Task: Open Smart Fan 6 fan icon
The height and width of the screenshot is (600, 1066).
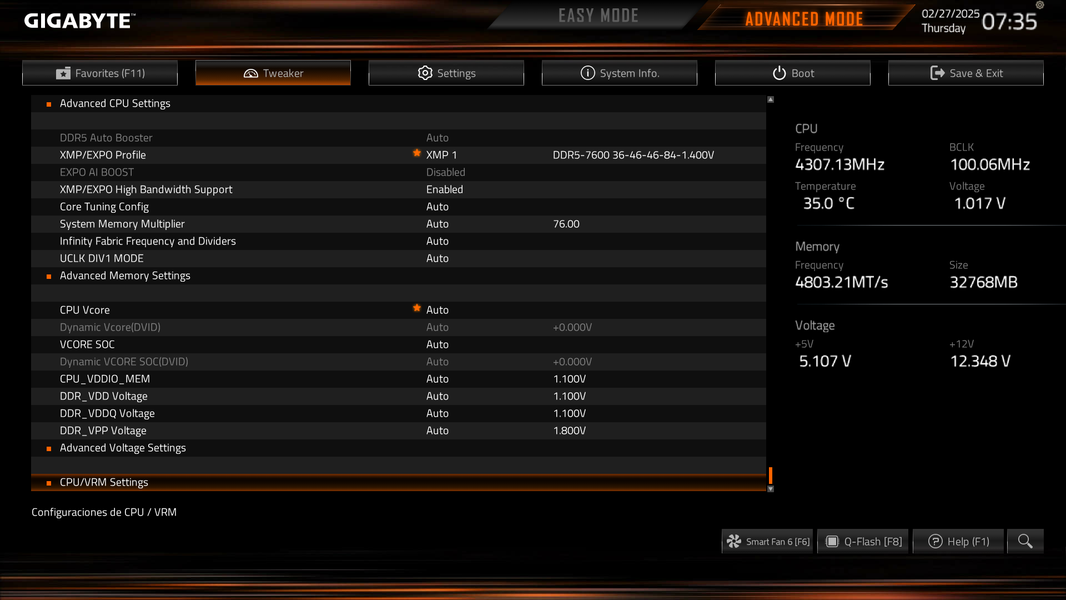Action: pos(734,542)
